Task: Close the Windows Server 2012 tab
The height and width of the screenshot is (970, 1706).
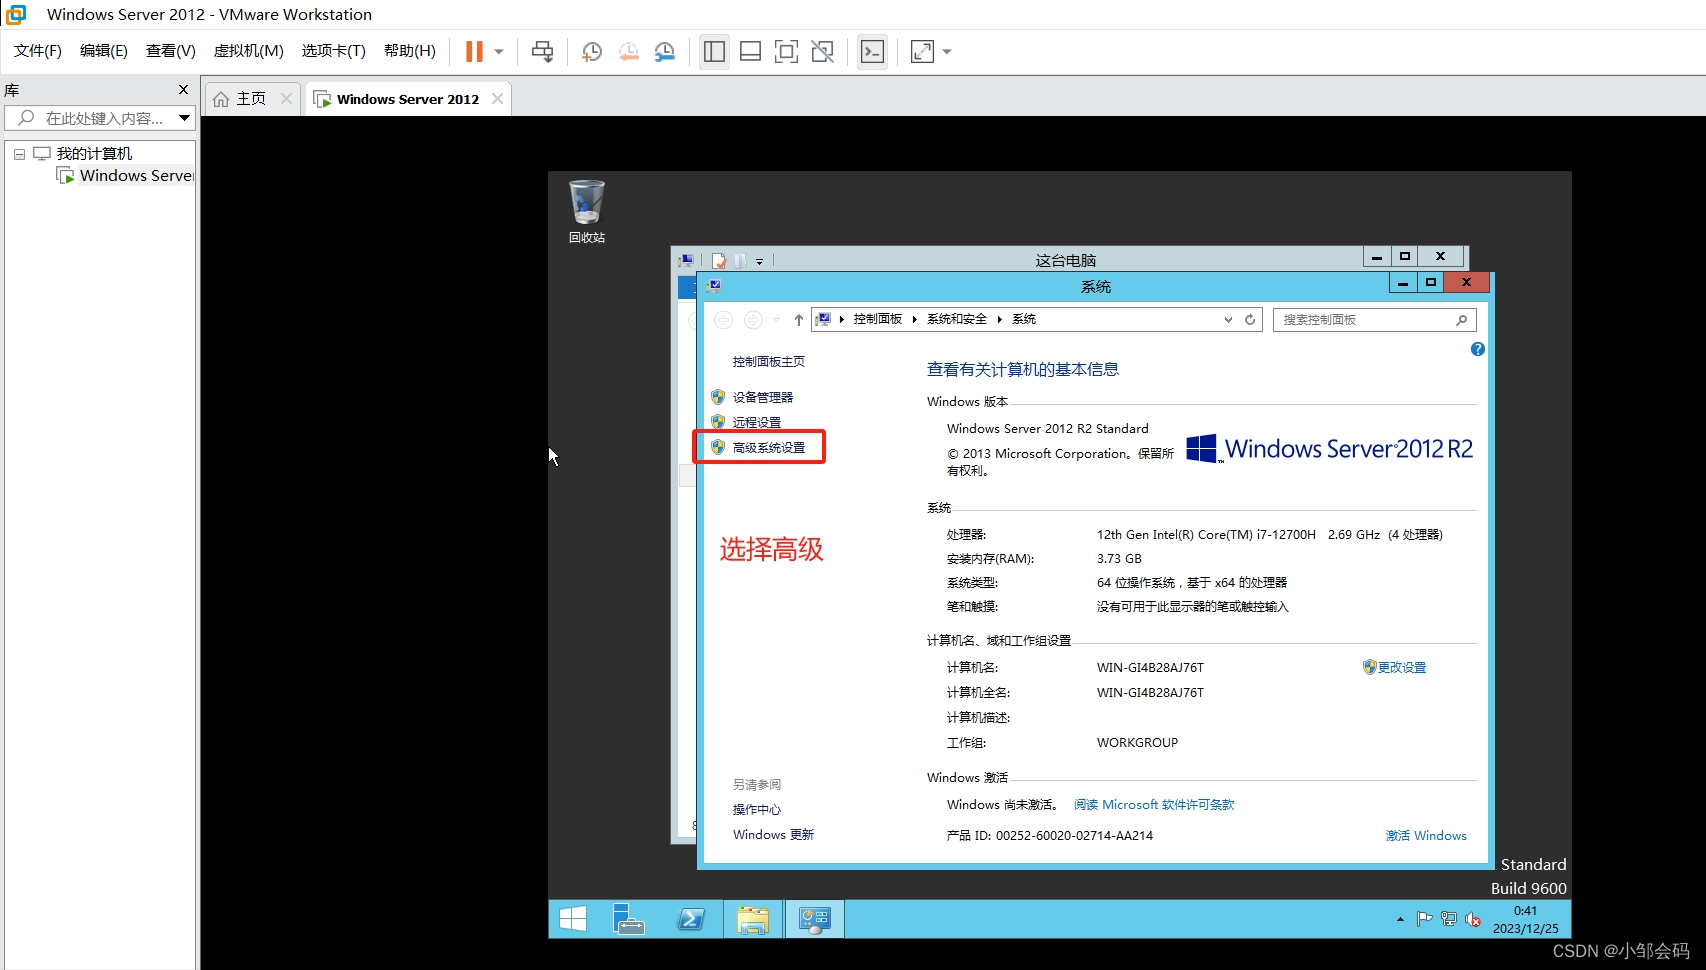Action: coord(497,98)
